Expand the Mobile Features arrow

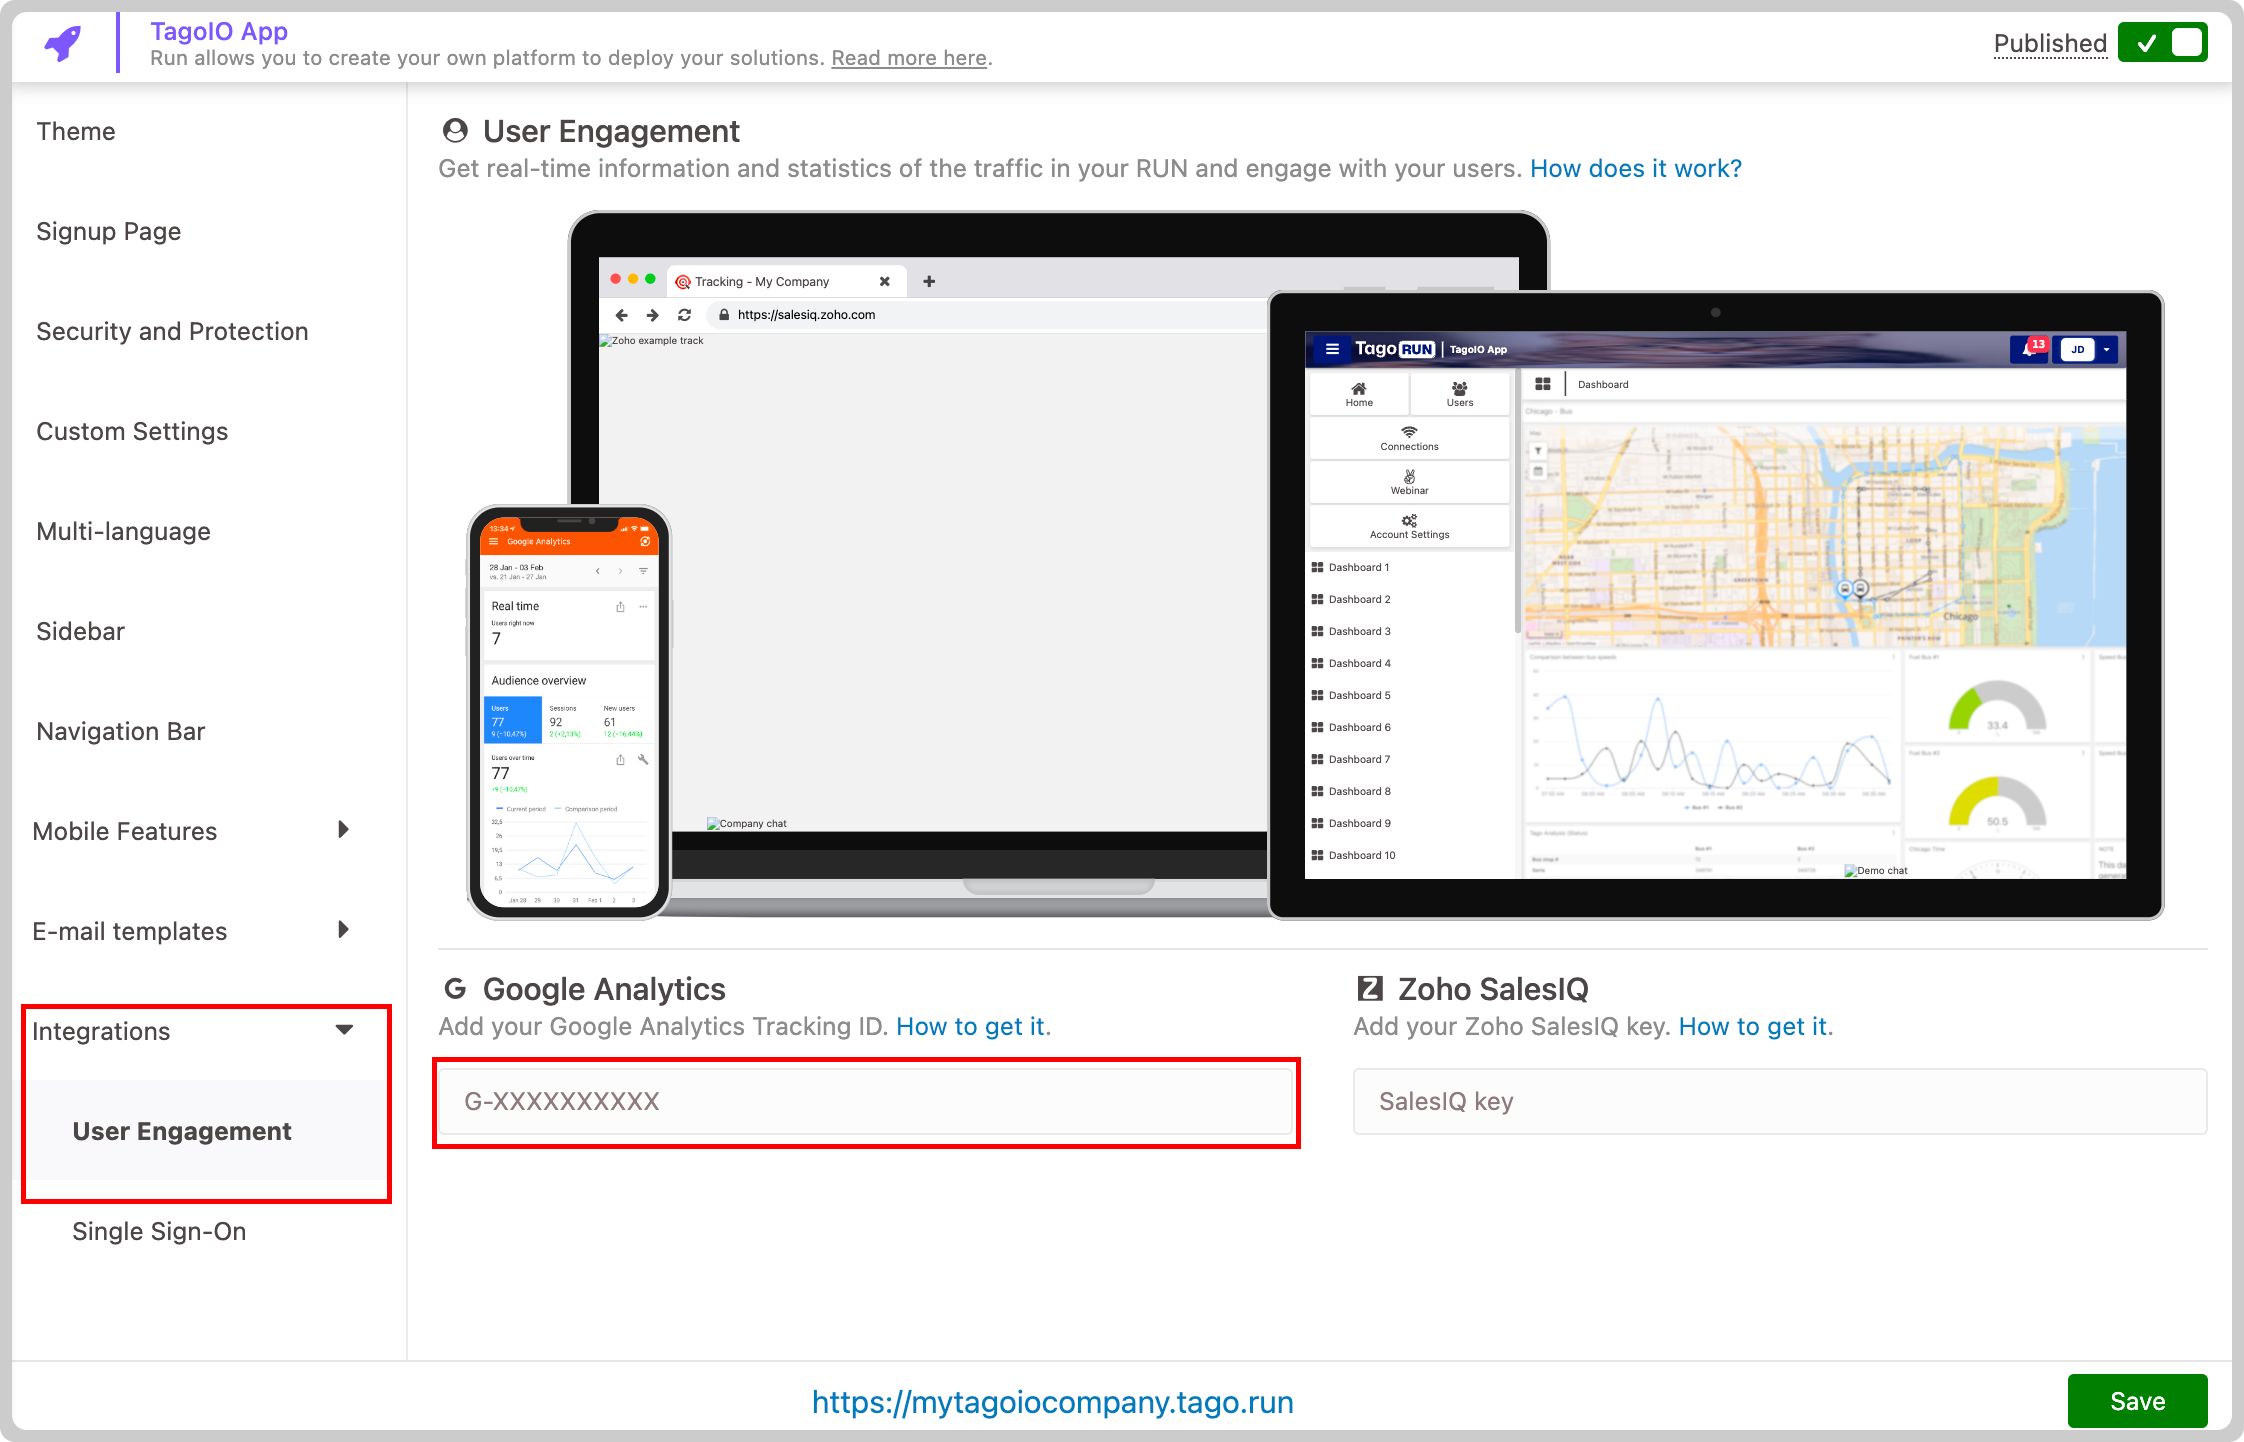343,829
